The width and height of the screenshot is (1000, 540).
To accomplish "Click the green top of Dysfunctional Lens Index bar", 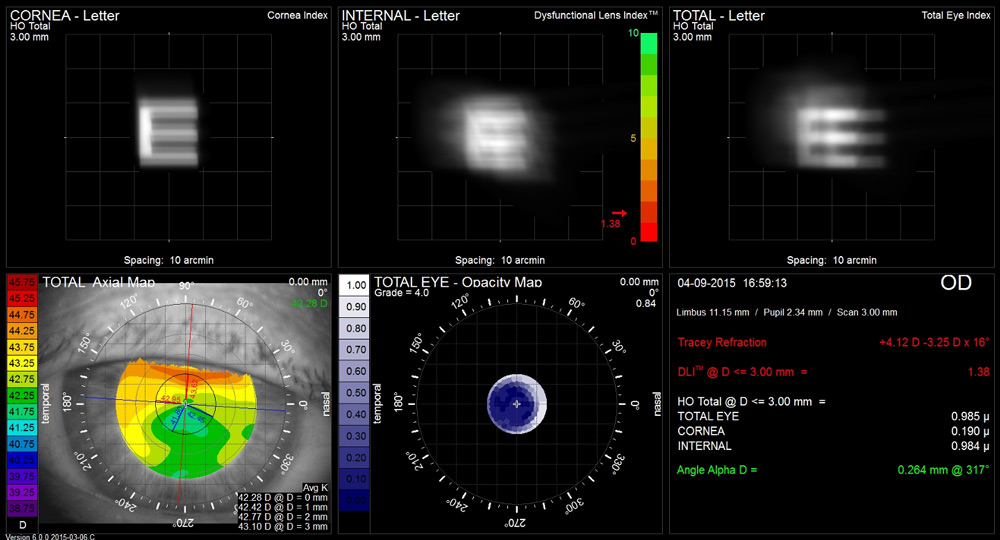I will [x=648, y=42].
